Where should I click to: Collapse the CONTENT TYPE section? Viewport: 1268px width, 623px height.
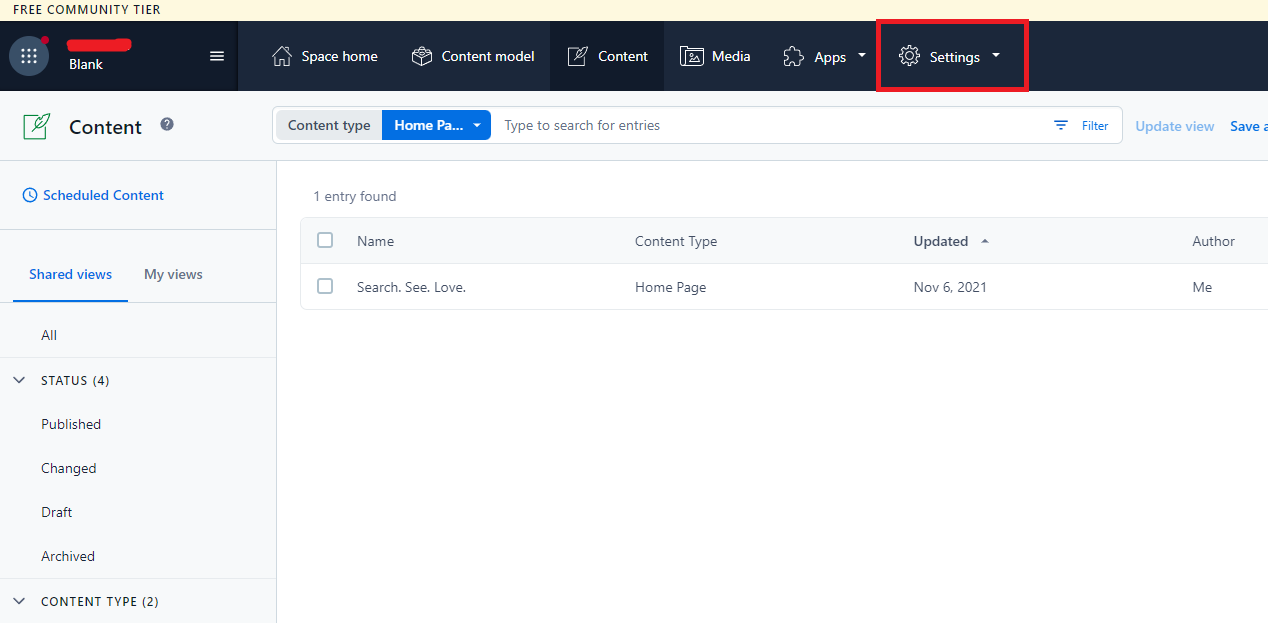click(x=19, y=600)
